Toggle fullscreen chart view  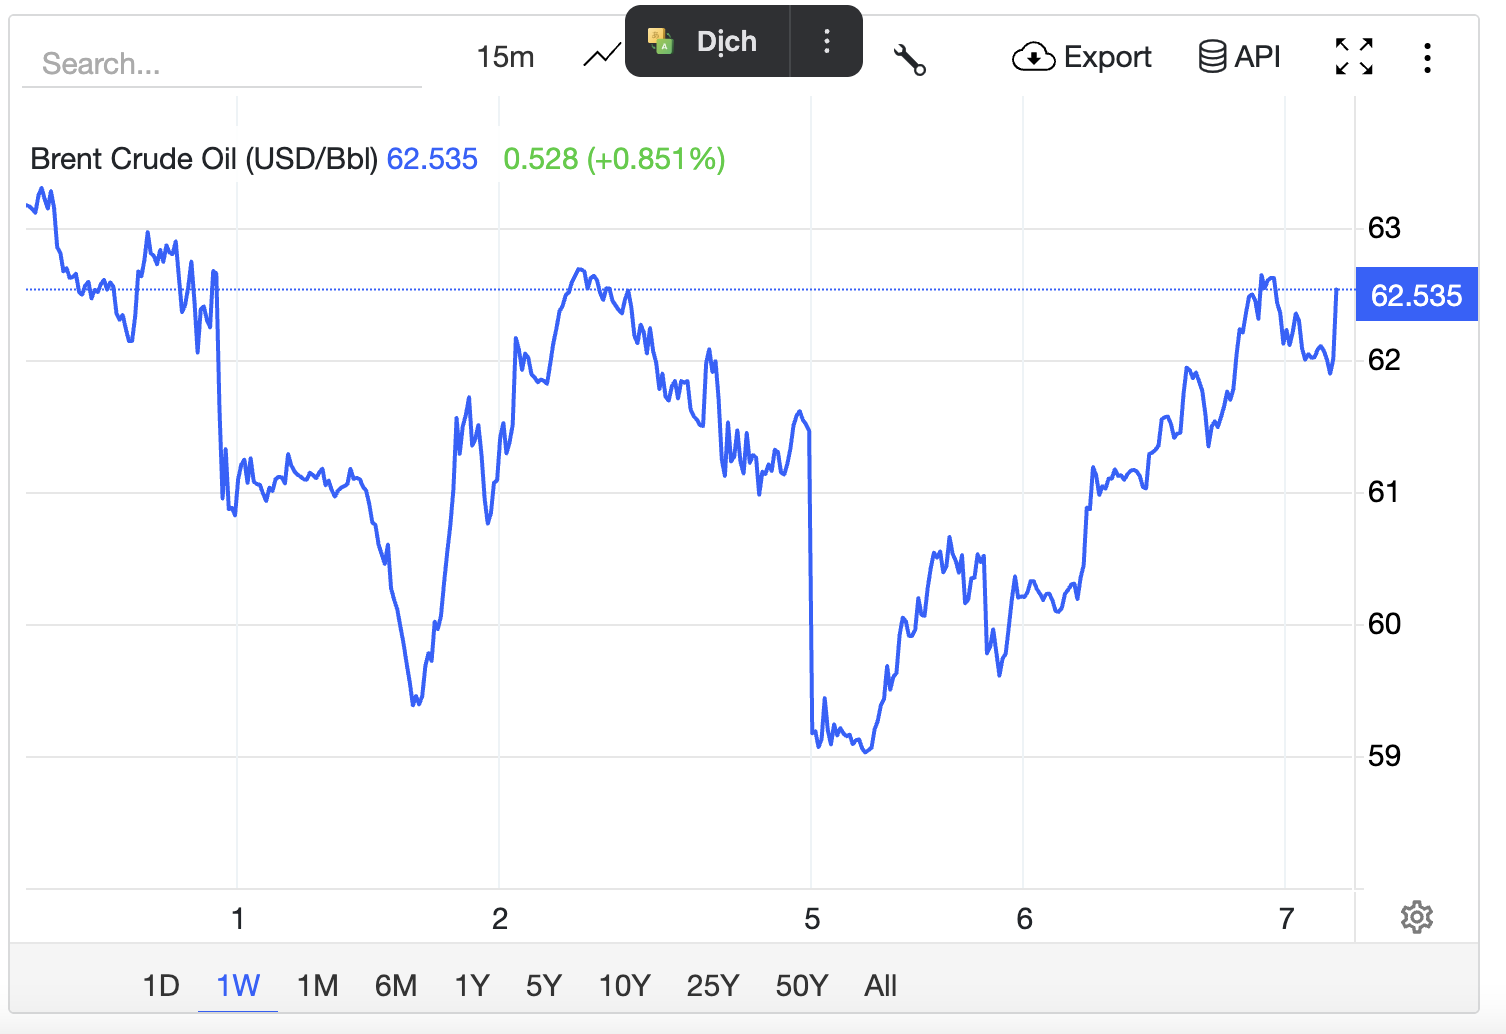pyautogui.click(x=1354, y=57)
